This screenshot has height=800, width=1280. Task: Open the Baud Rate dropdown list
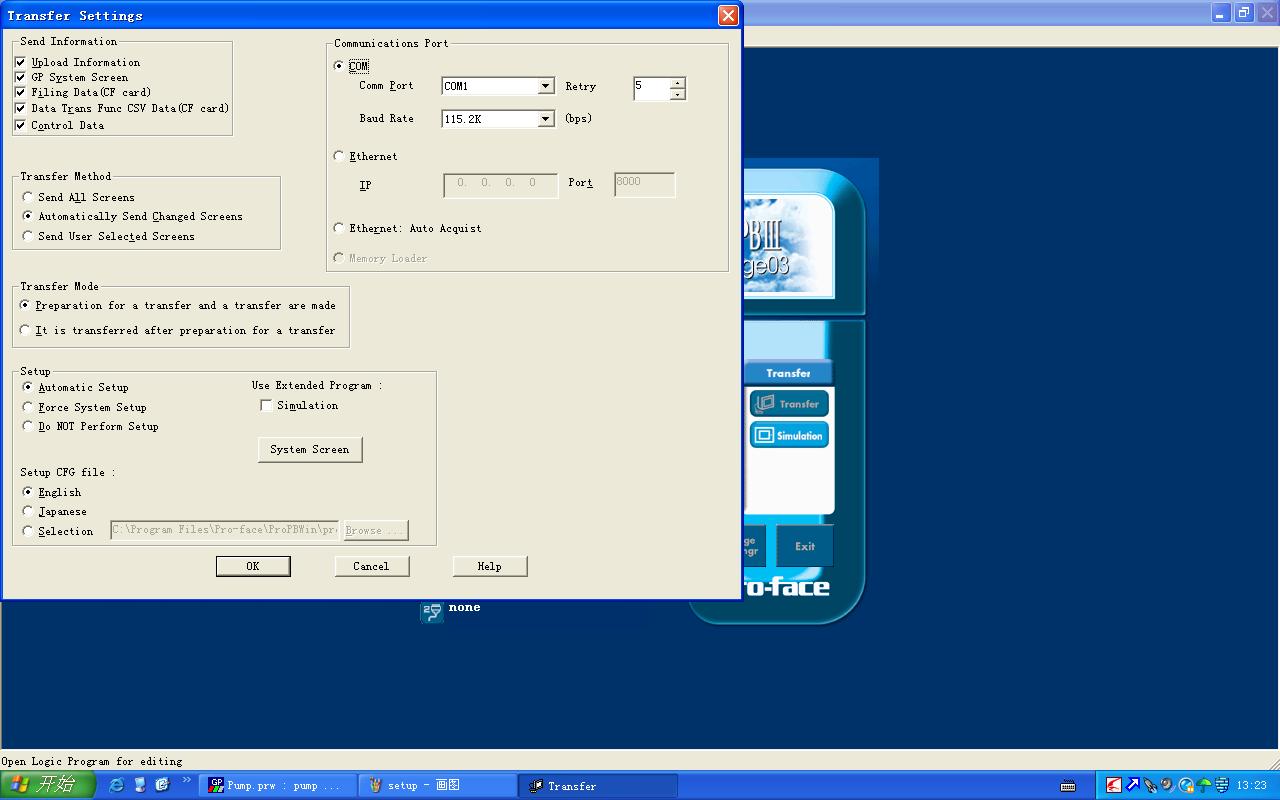(546, 119)
